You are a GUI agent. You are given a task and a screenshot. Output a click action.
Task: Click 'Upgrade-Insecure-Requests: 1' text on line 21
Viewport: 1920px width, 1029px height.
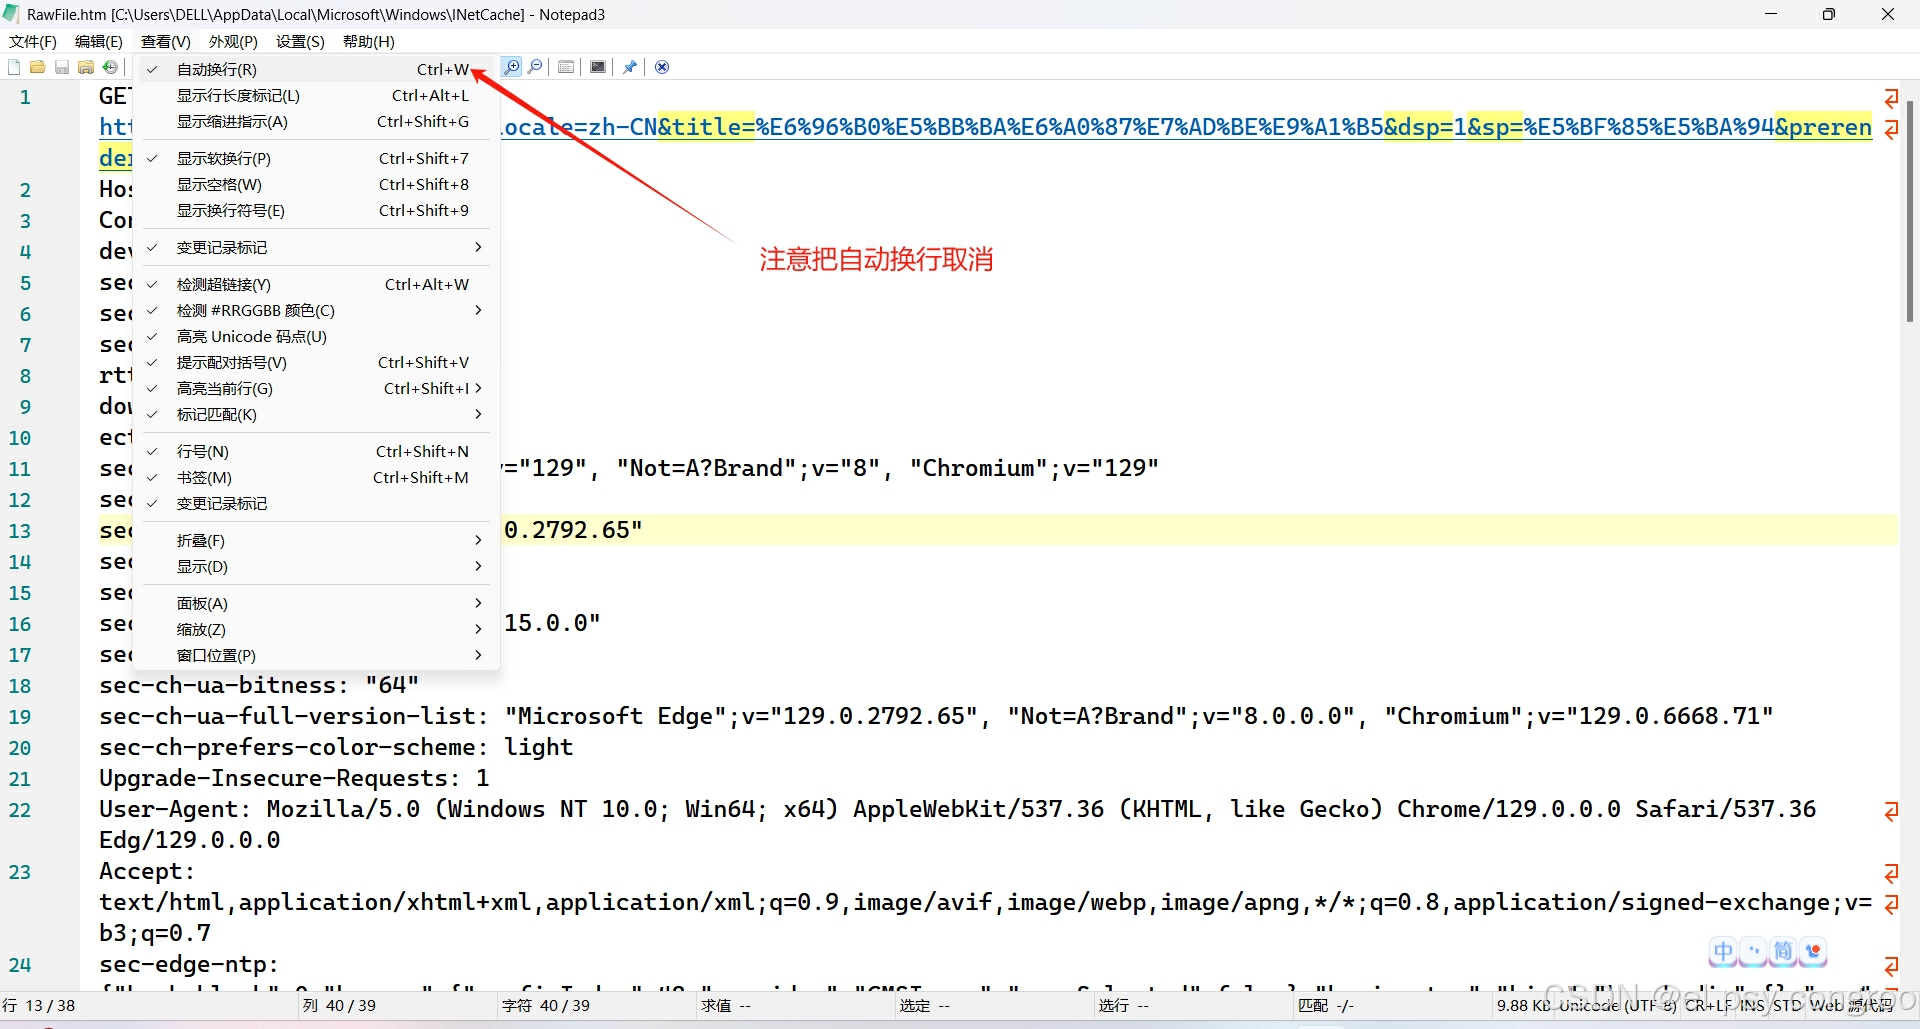click(x=294, y=778)
